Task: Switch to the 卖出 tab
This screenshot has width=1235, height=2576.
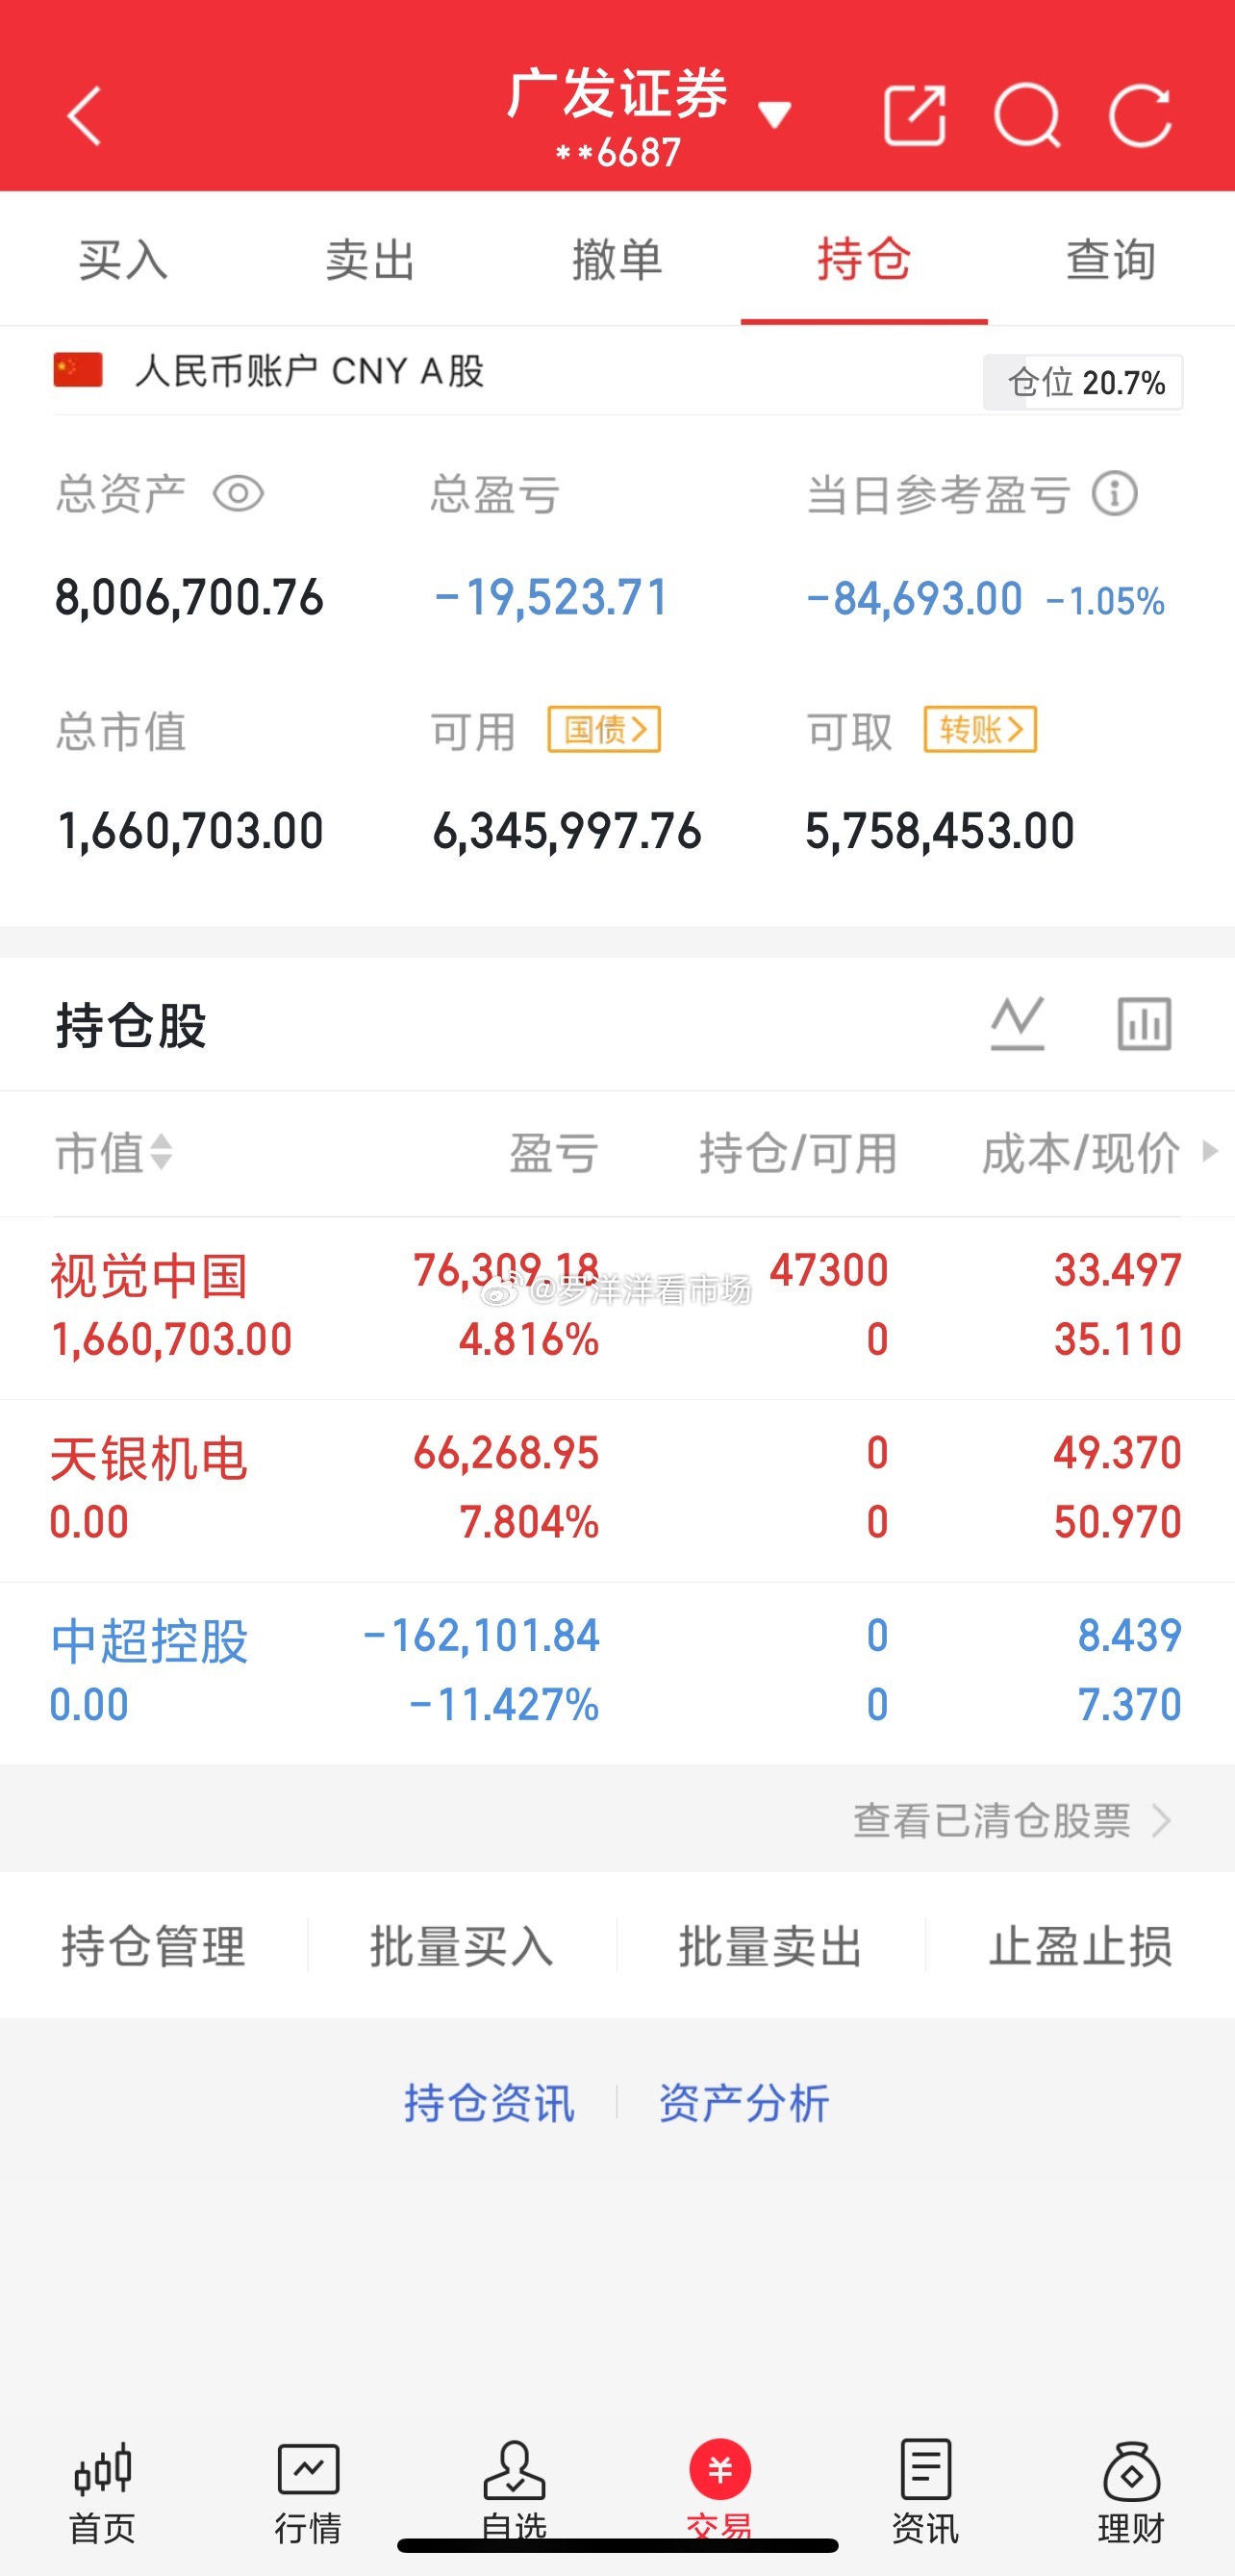Action: pyautogui.click(x=370, y=260)
